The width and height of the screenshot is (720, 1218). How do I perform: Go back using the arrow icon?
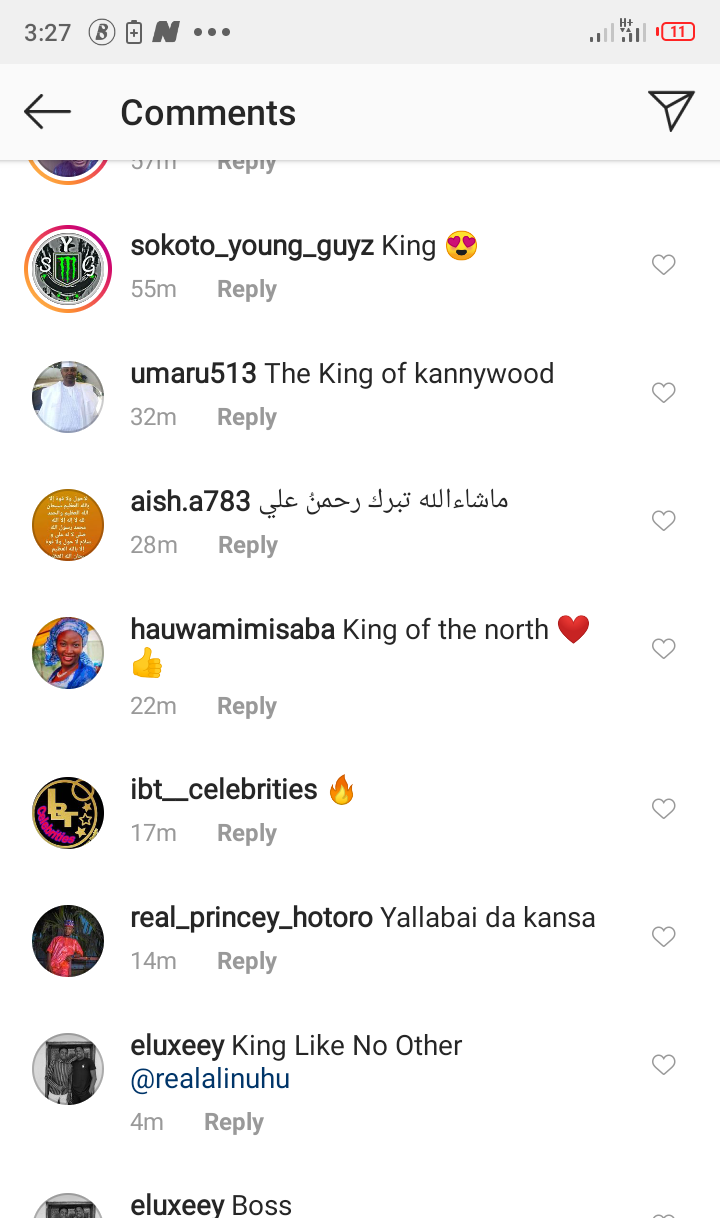click(47, 112)
